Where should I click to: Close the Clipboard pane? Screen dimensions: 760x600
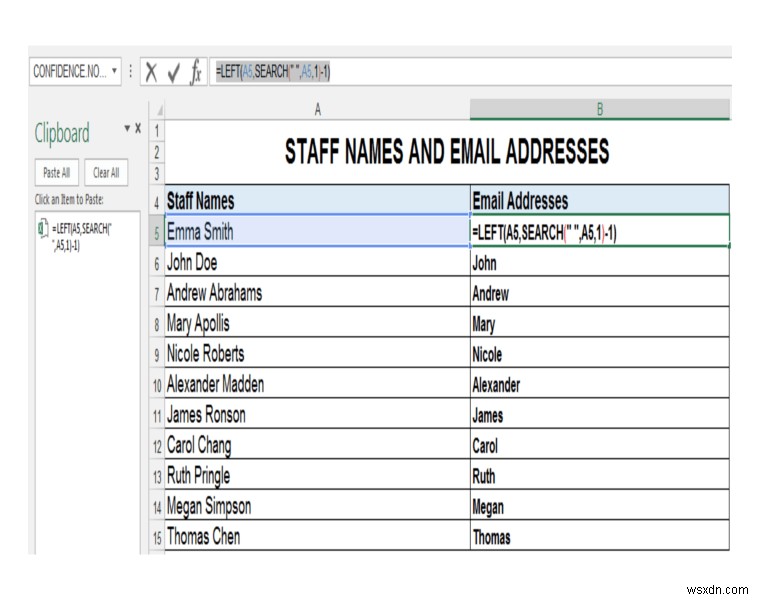click(138, 128)
